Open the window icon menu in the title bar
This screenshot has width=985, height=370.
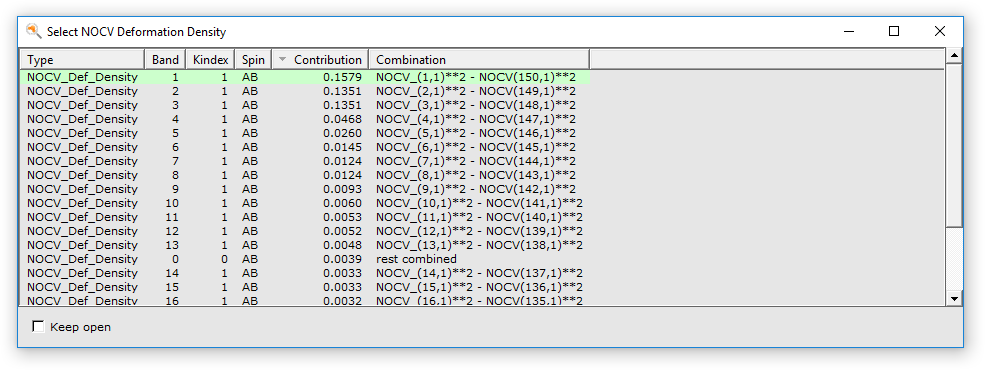pyautogui.click(x=33, y=31)
